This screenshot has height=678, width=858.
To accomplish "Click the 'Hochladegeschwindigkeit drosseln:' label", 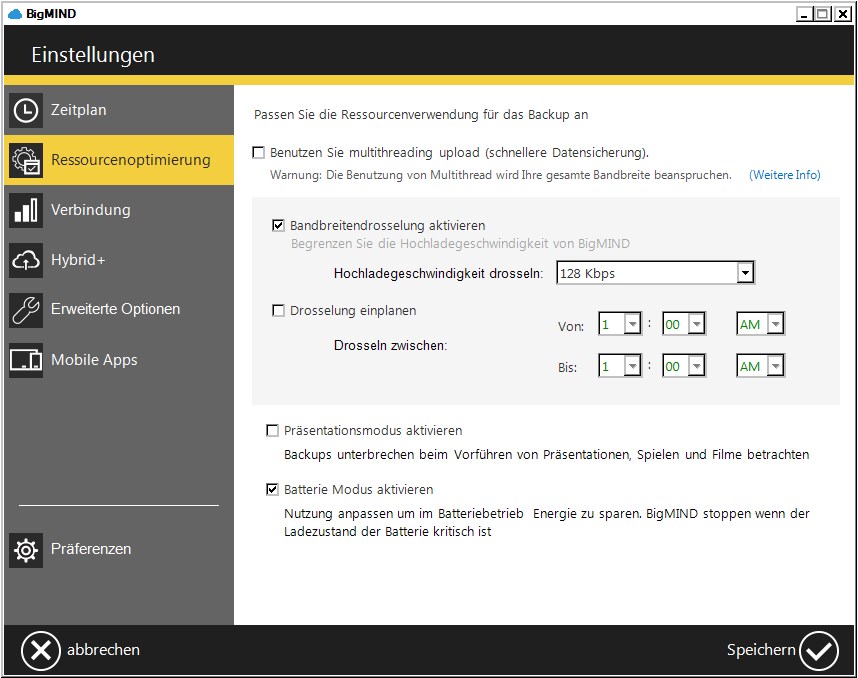I will 438,274.
